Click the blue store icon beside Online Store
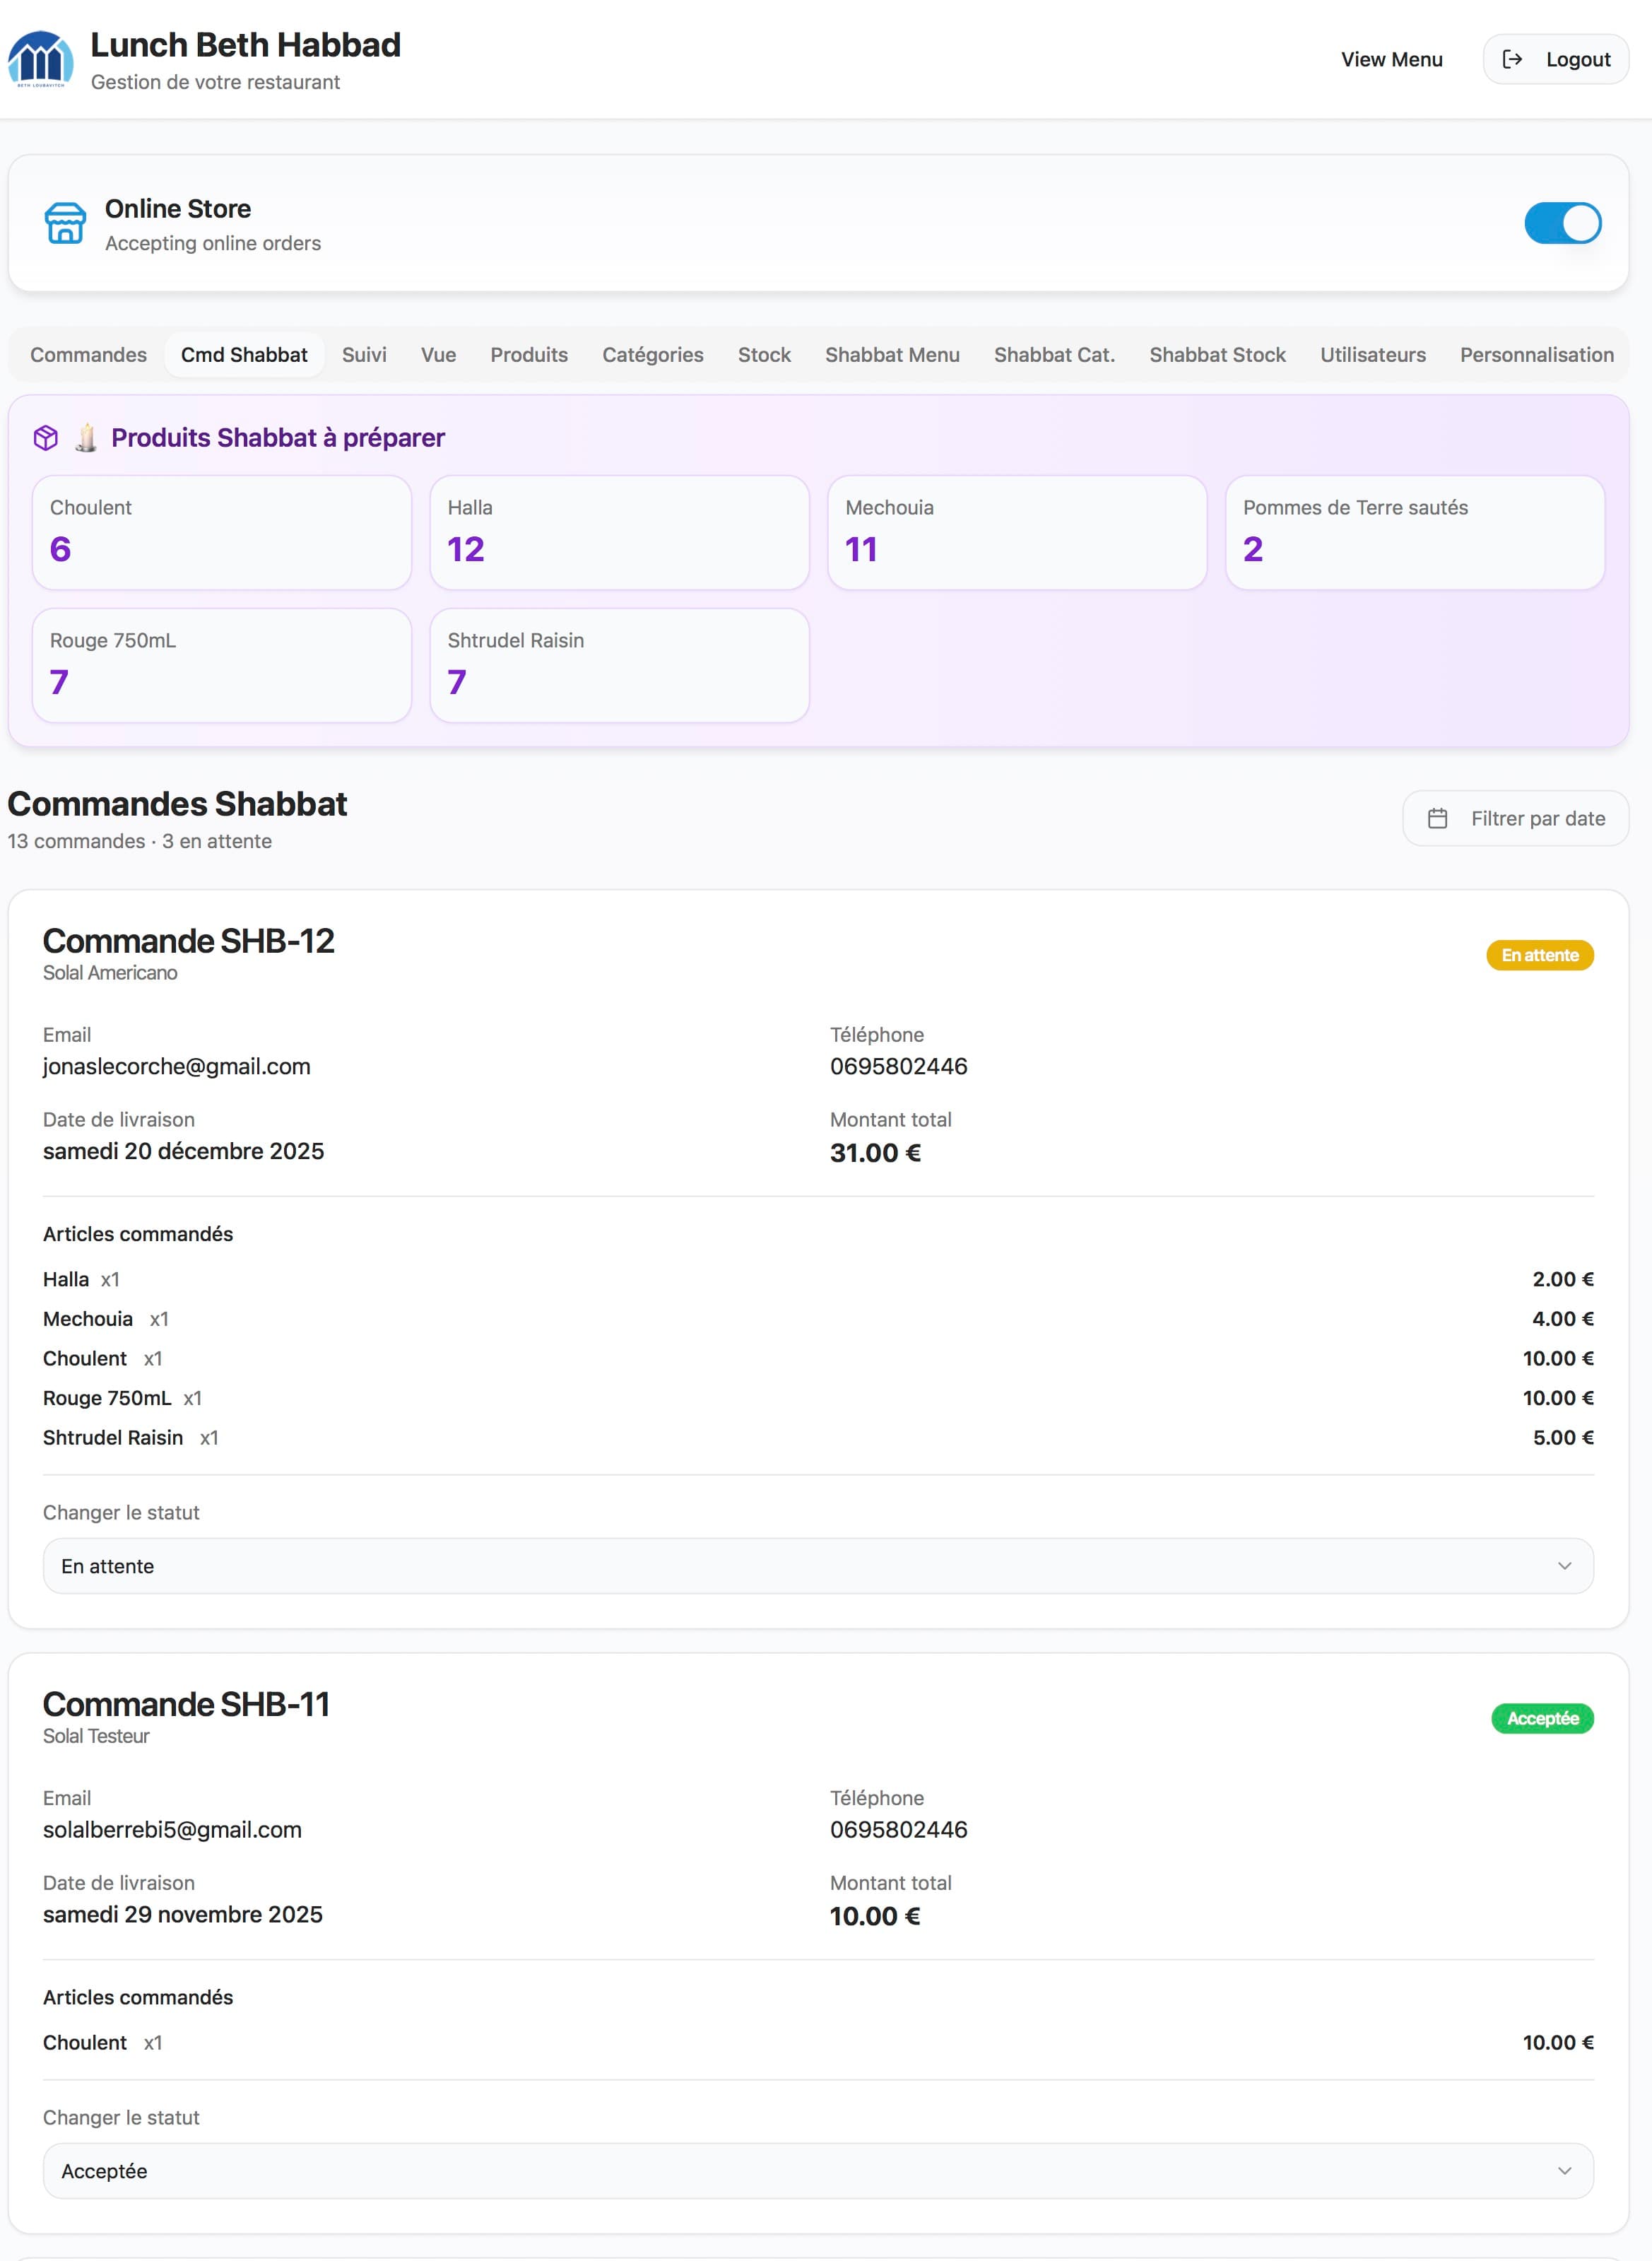The height and width of the screenshot is (2261, 1652). pos(64,224)
